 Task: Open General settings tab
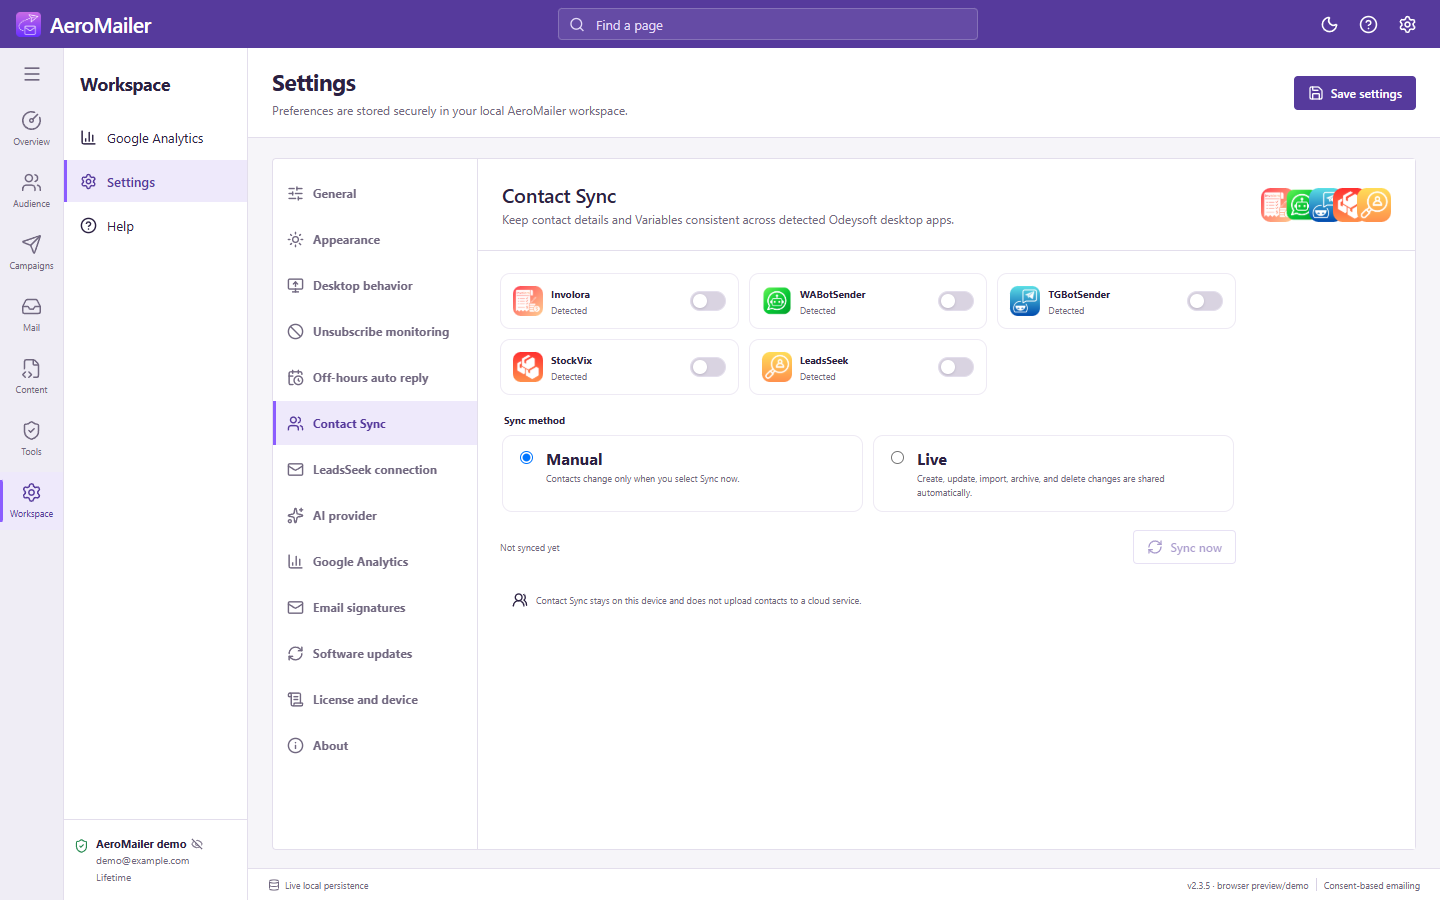click(375, 194)
